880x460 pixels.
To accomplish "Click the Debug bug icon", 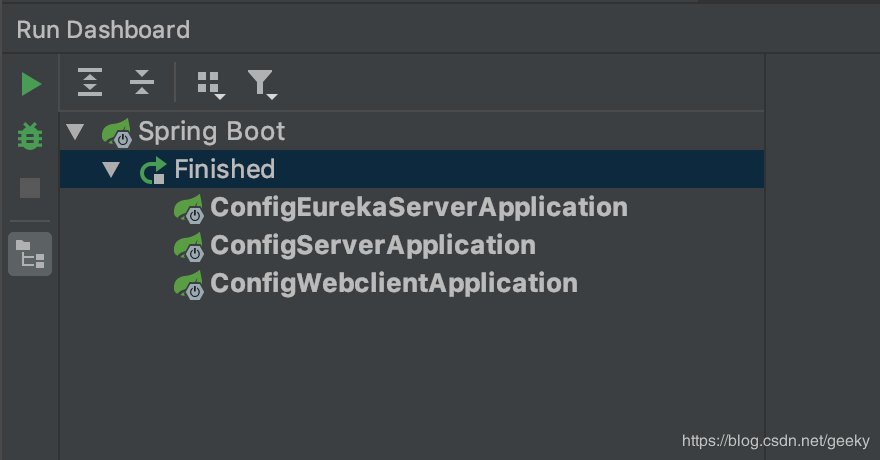I will point(31,136).
